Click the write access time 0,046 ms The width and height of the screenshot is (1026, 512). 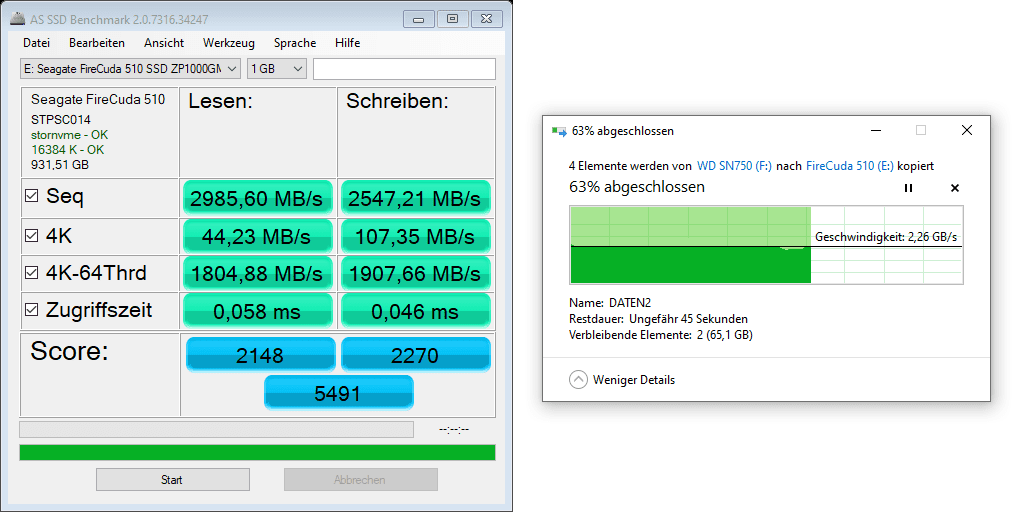point(416,311)
